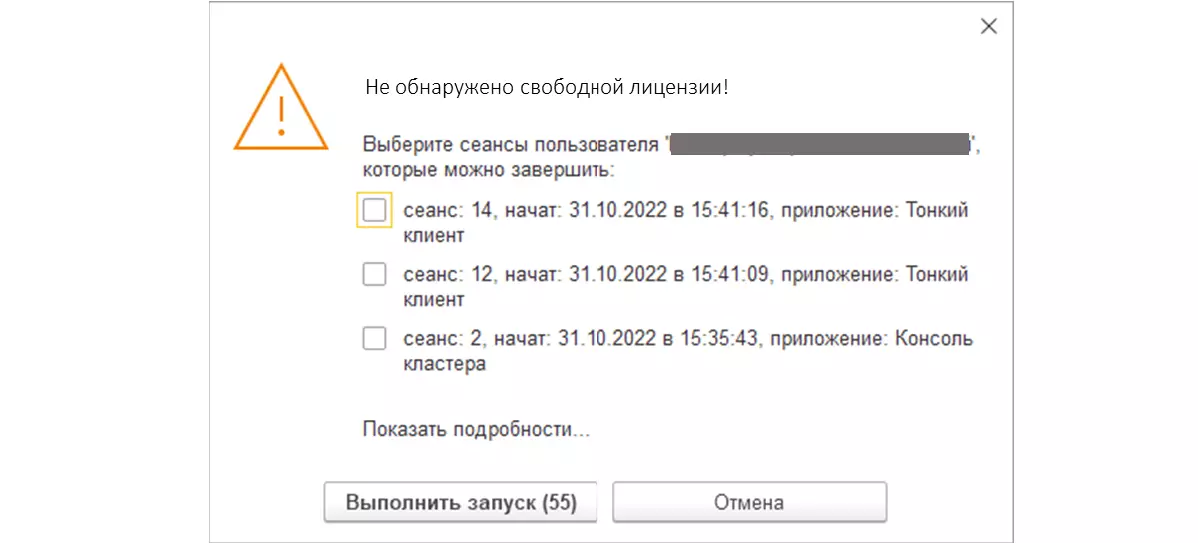Click the Отмена button
This screenshot has width=1198, height=543.
pyautogui.click(x=749, y=502)
